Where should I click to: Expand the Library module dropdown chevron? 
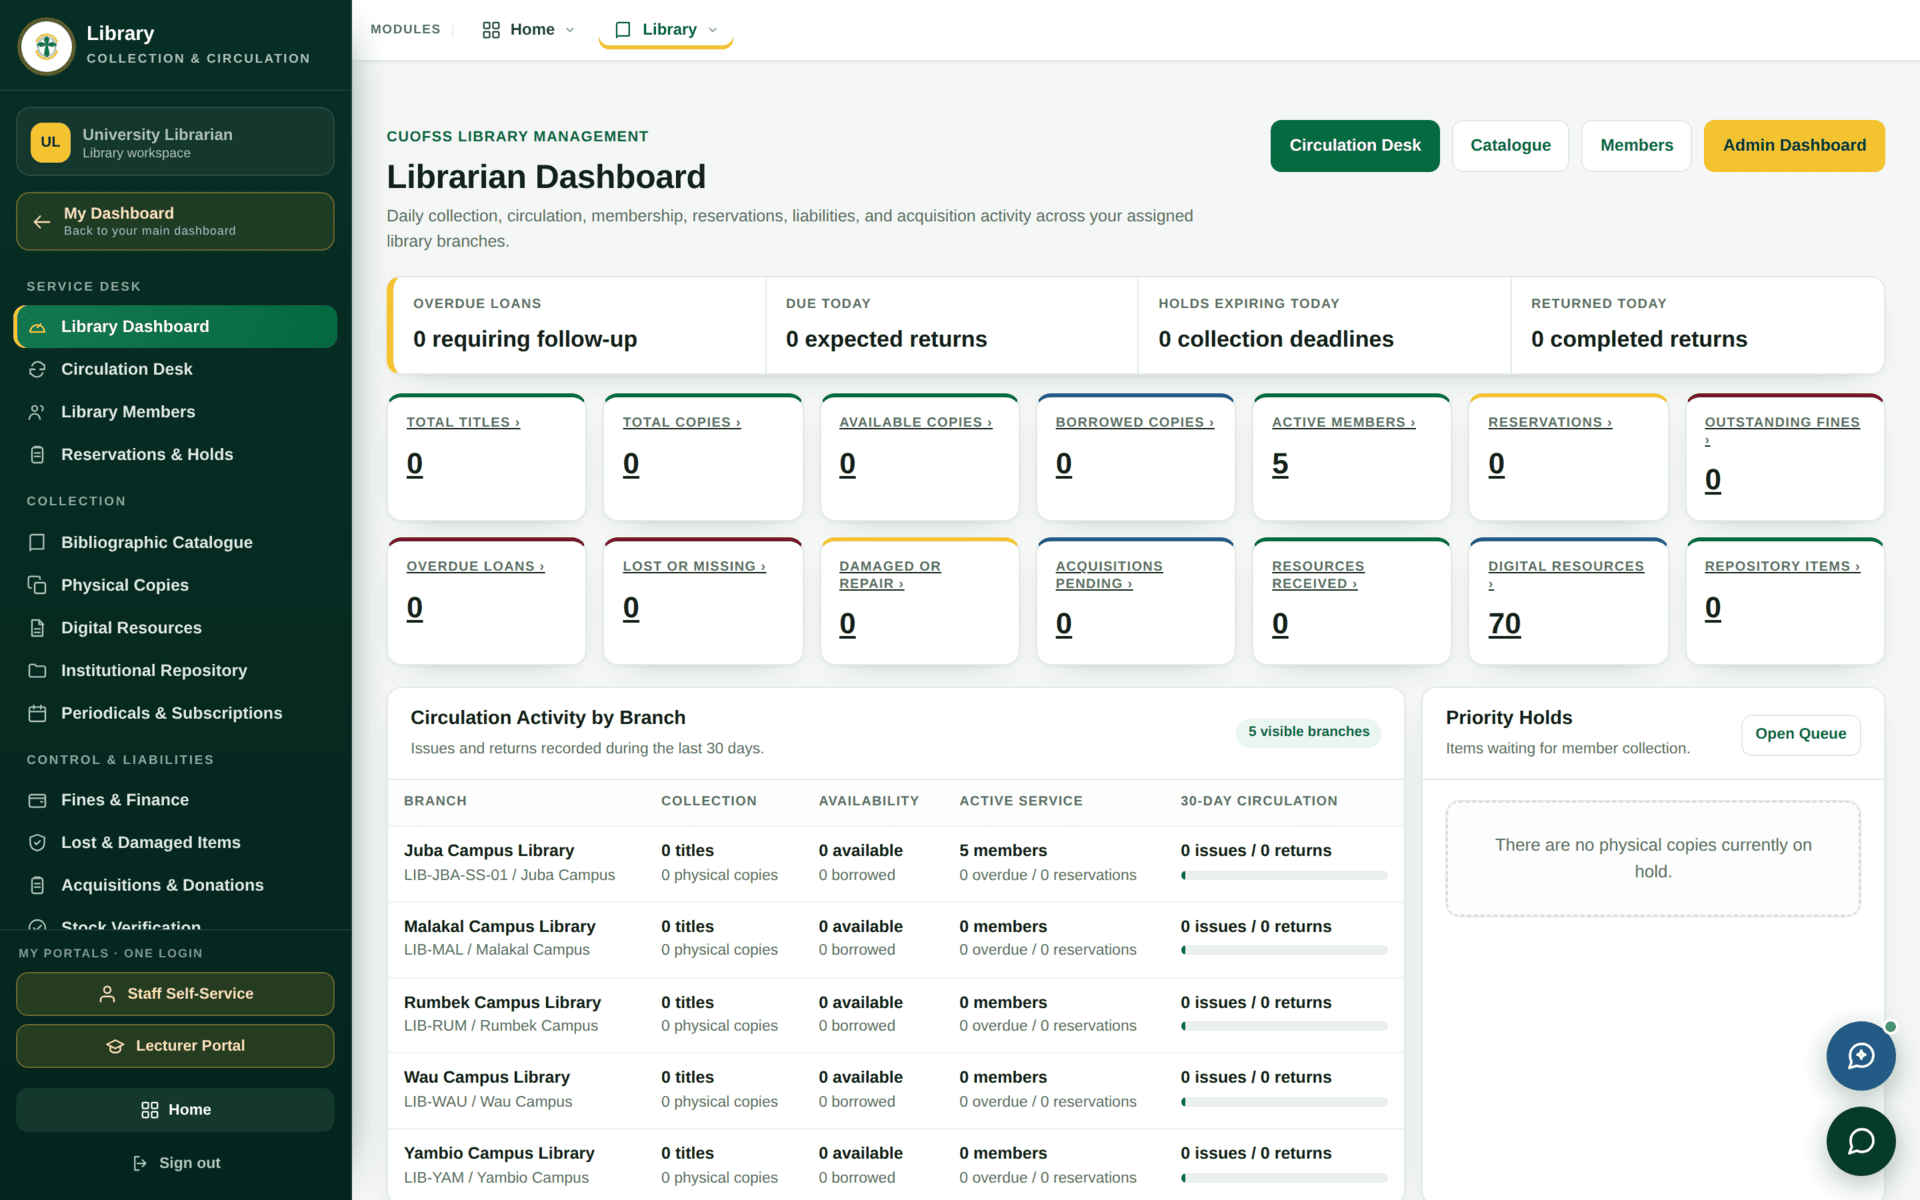tap(713, 30)
